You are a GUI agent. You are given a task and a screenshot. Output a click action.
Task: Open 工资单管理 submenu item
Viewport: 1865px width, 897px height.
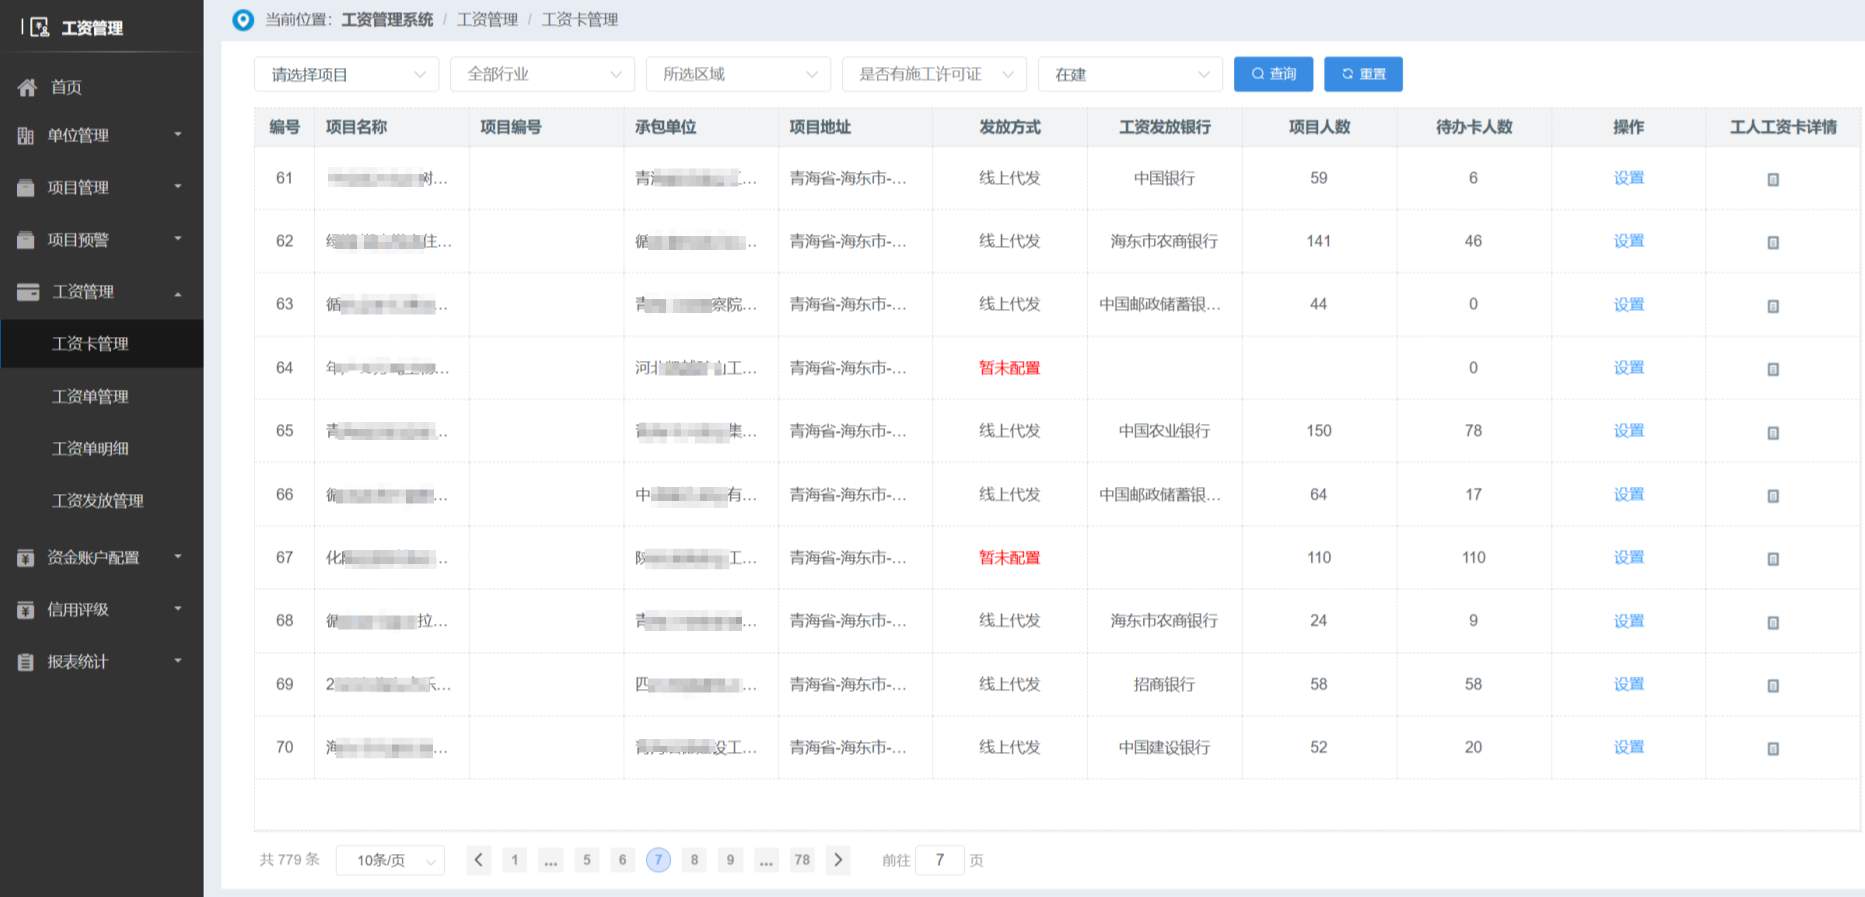(x=90, y=397)
